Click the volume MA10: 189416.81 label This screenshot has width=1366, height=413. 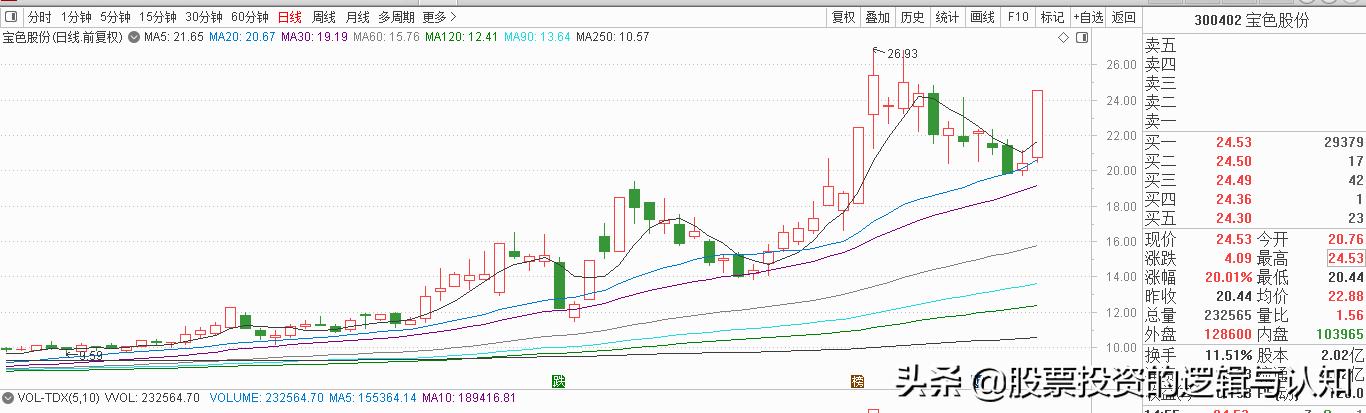click(469, 397)
